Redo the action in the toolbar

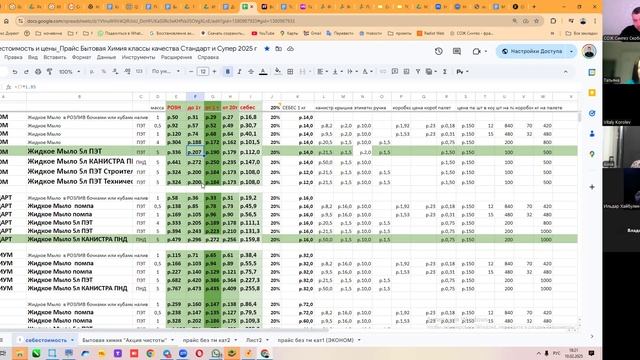tap(26, 72)
